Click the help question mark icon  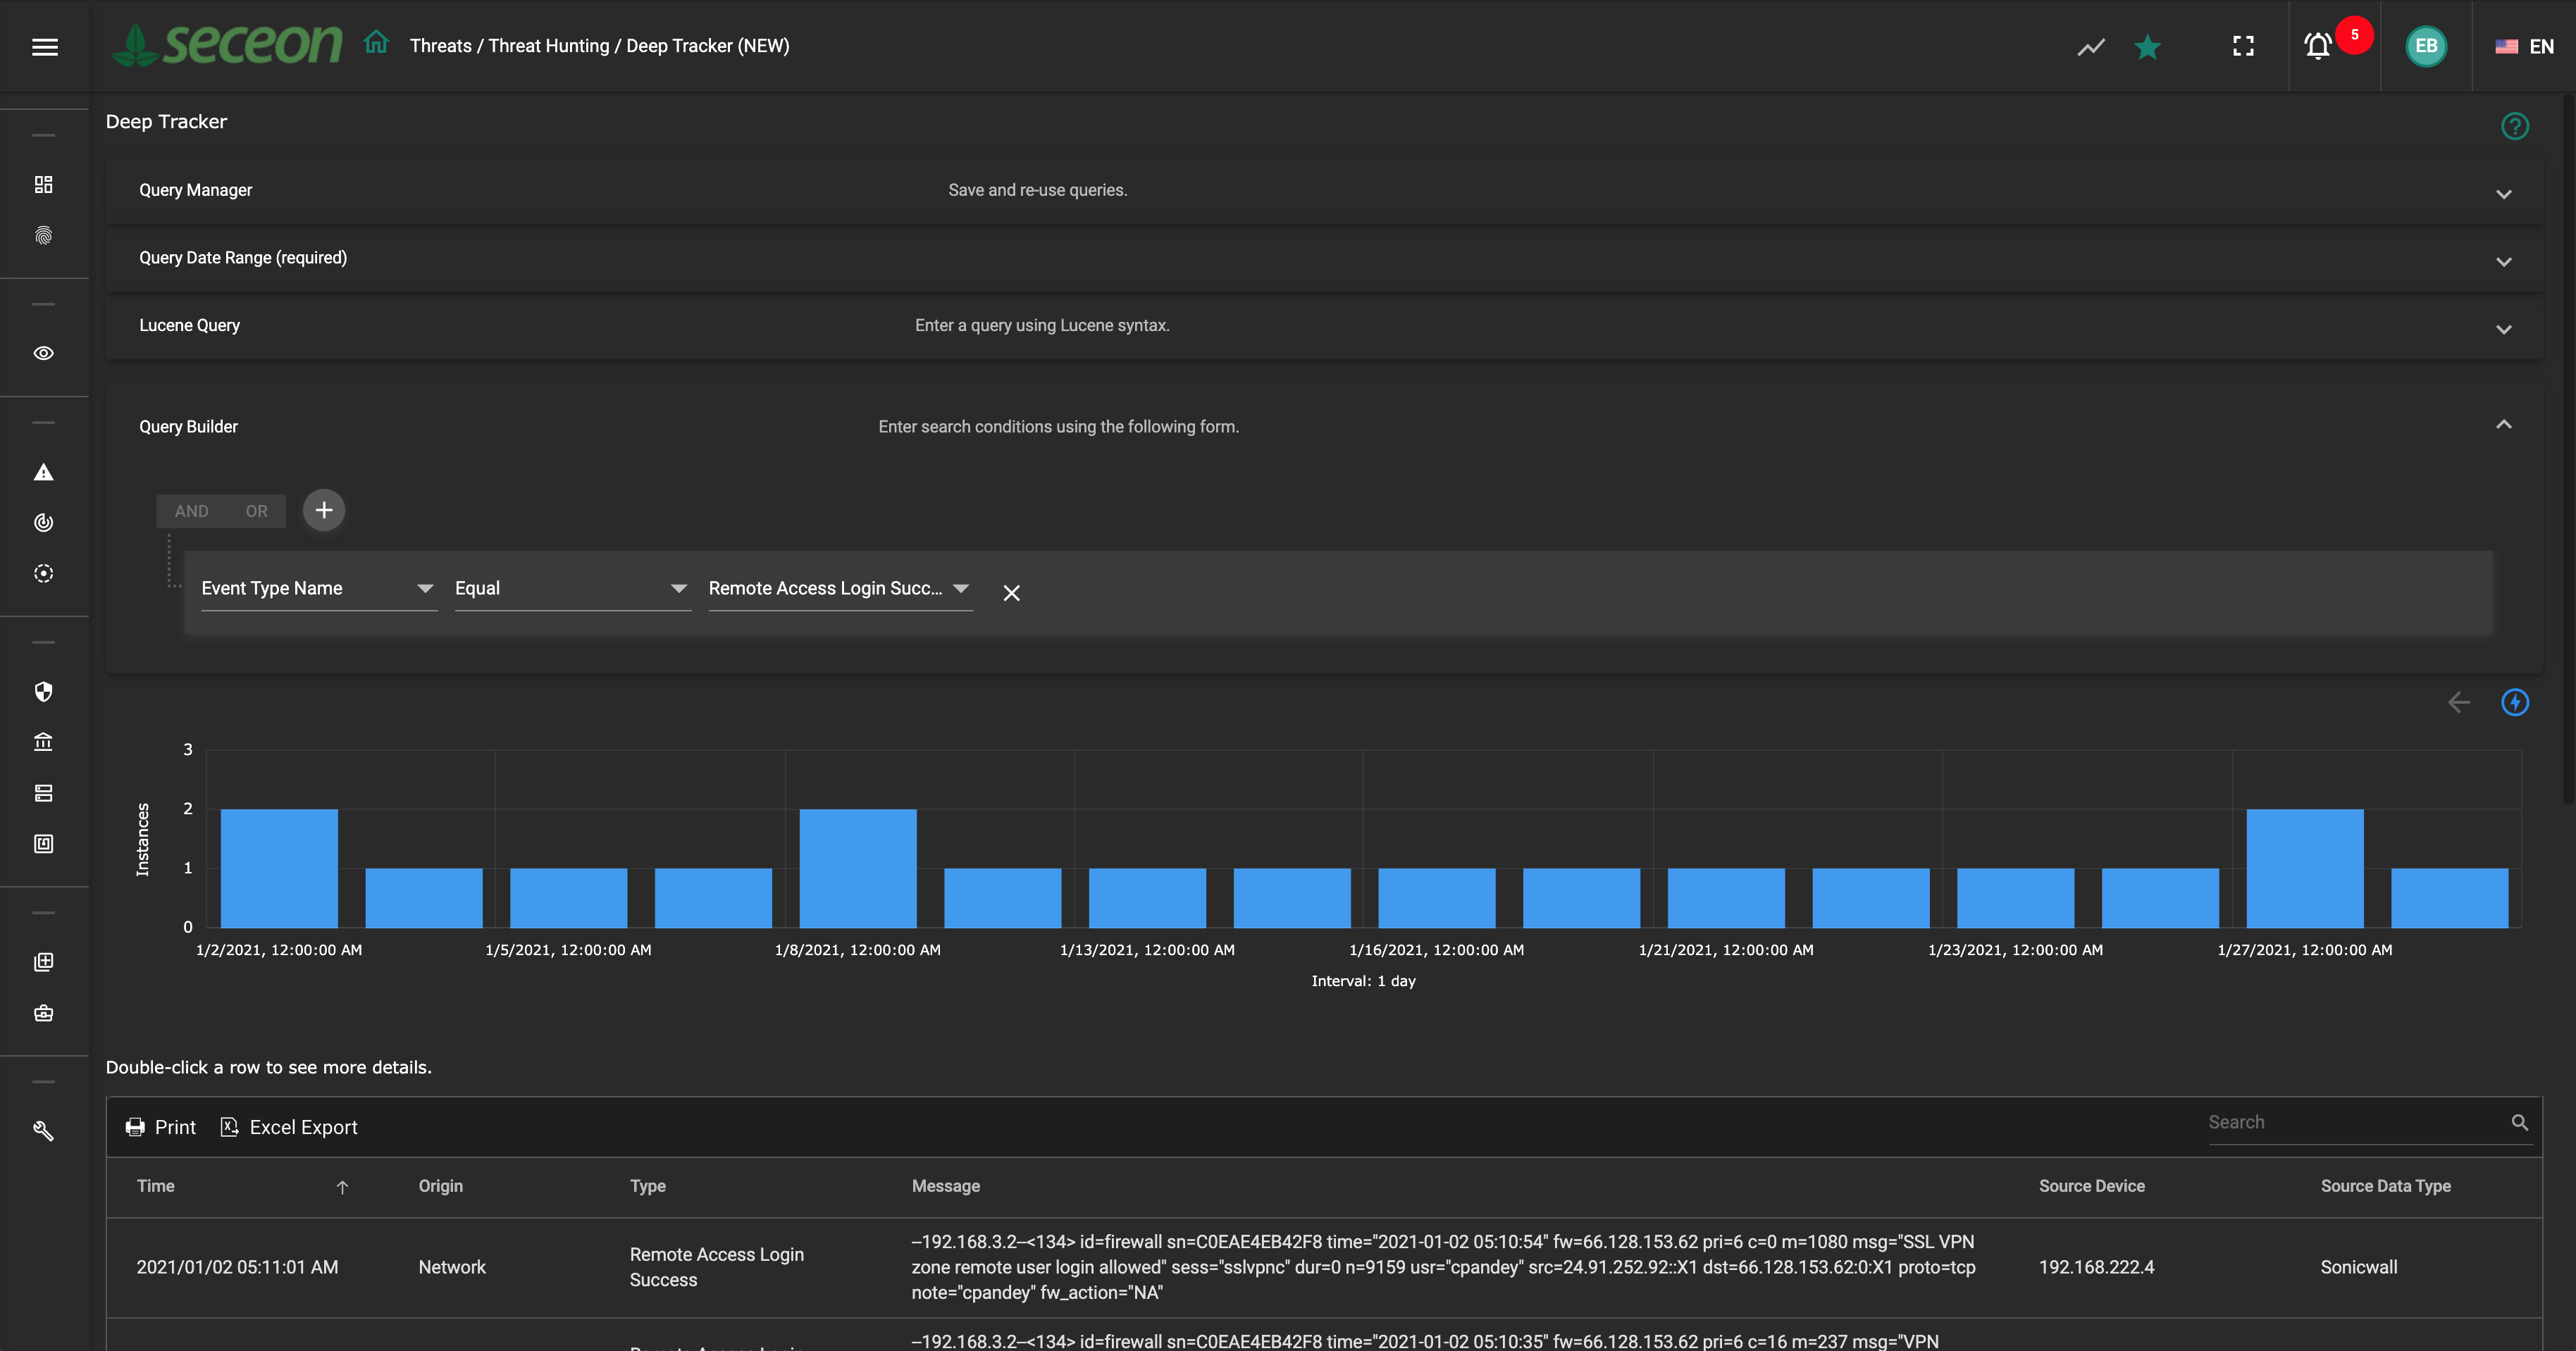coord(2514,126)
